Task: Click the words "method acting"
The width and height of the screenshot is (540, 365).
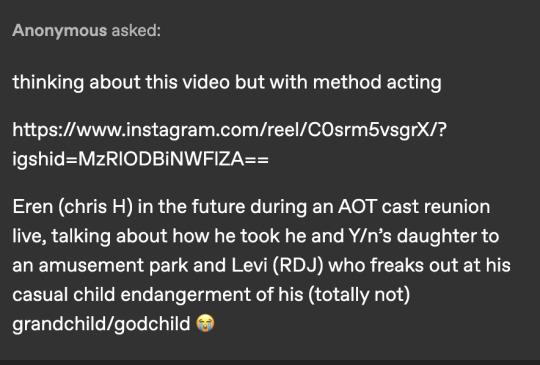Action: pyautogui.click(x=377, y=82)
